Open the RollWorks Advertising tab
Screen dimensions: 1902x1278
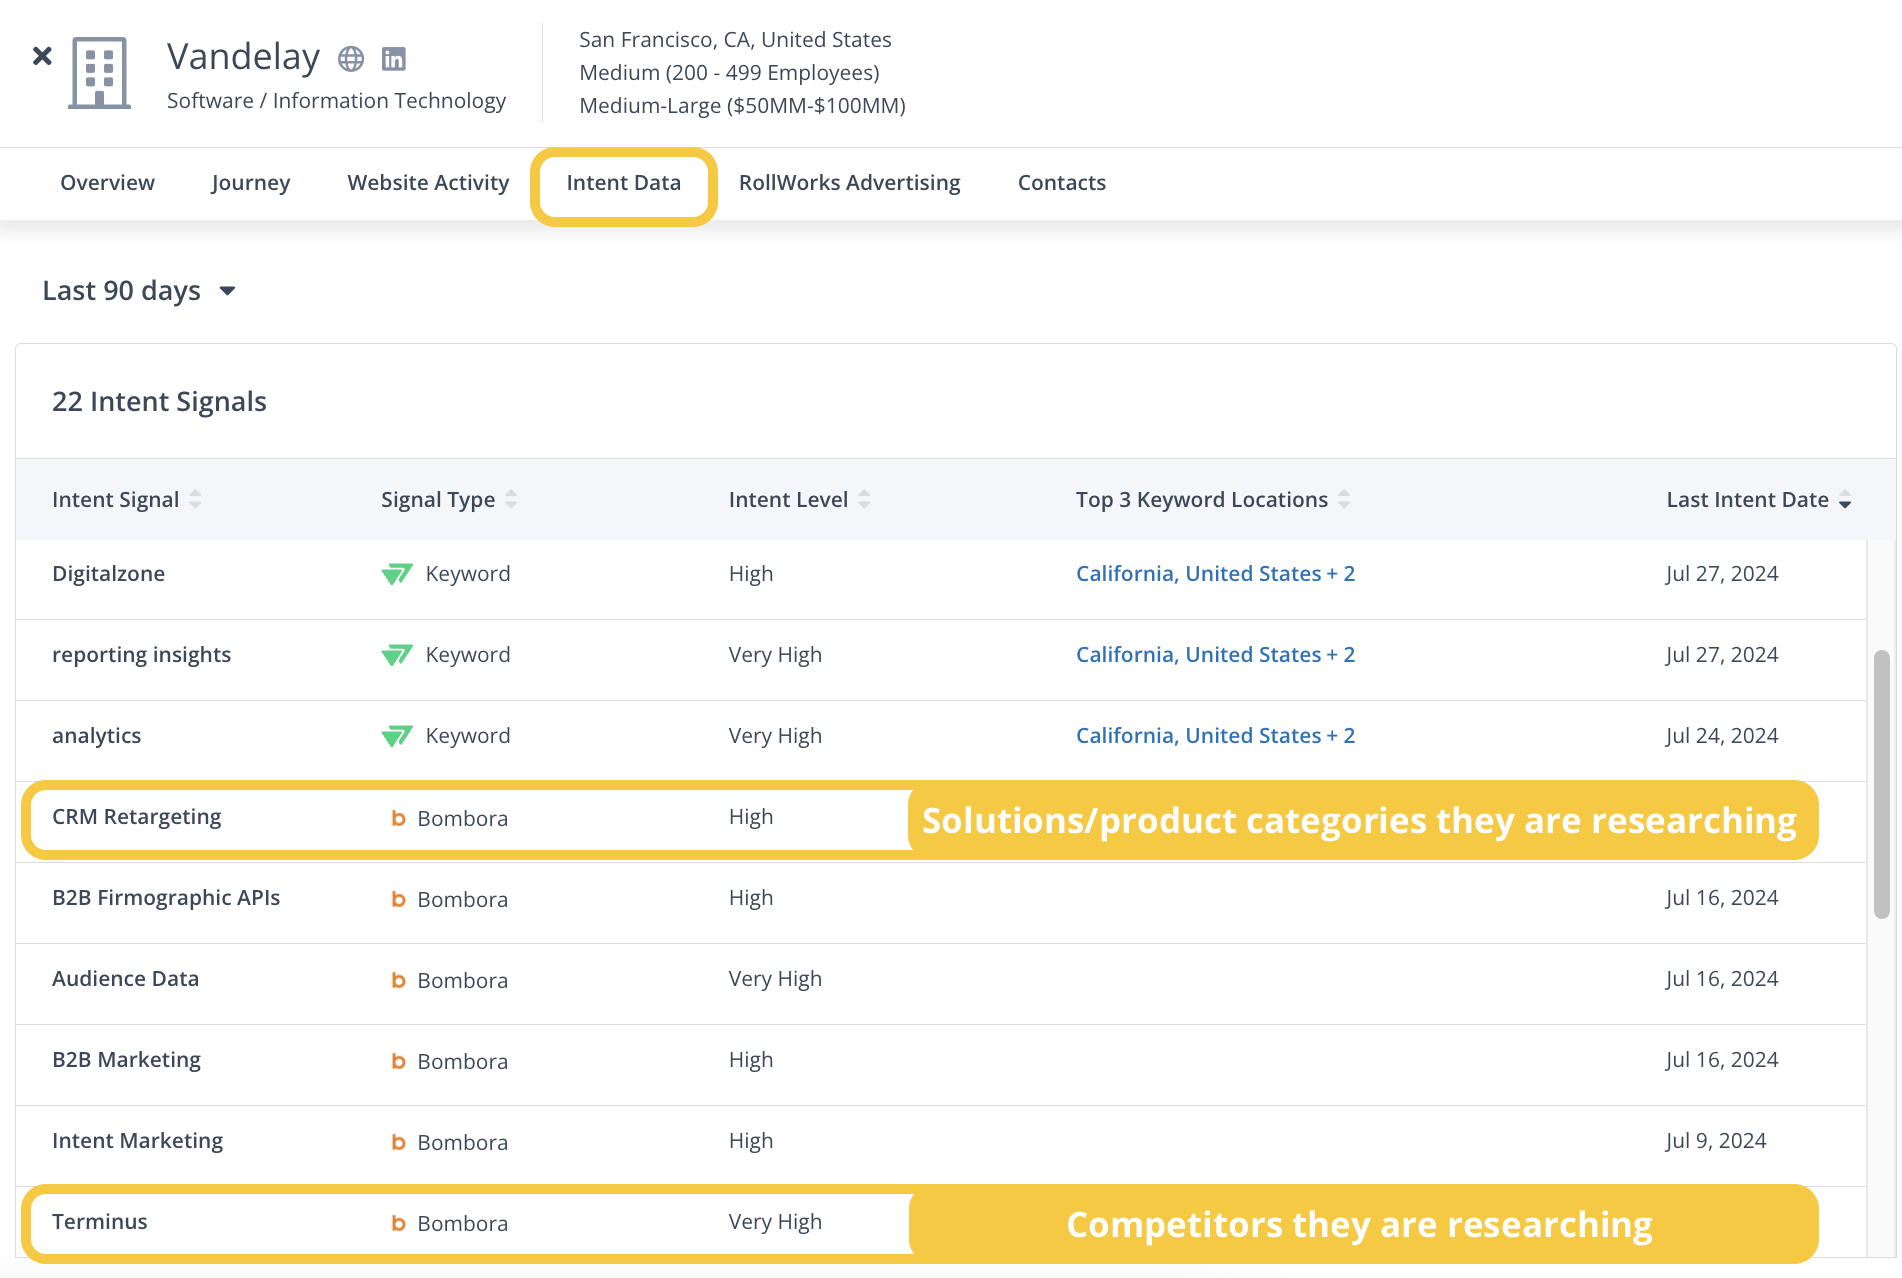(849, 183)
